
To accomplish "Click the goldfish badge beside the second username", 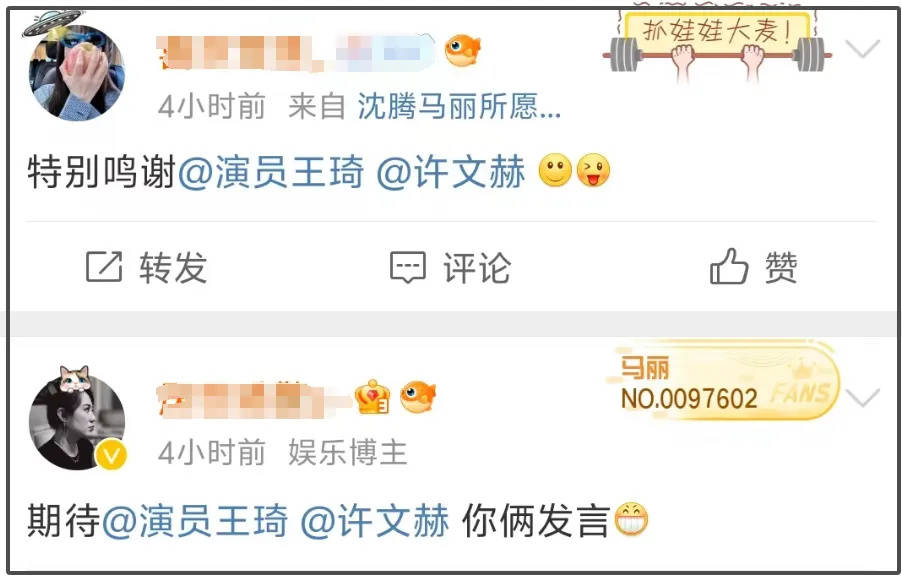I will 418,398.
